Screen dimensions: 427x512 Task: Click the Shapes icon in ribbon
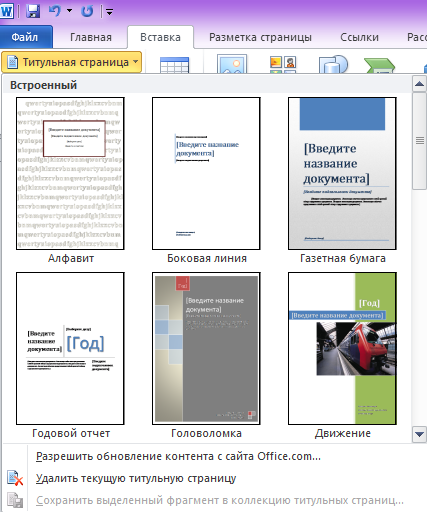point(333,64)
